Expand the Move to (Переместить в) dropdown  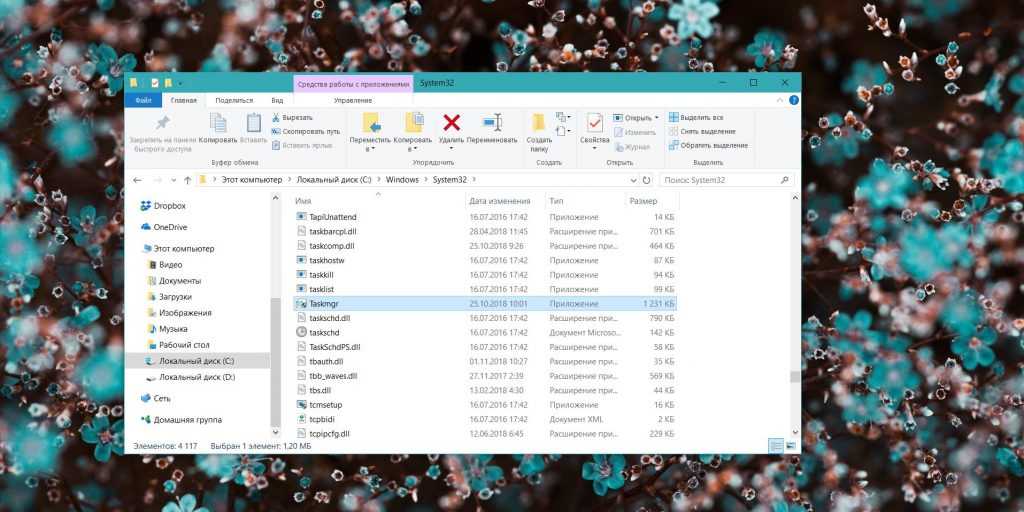370,149
